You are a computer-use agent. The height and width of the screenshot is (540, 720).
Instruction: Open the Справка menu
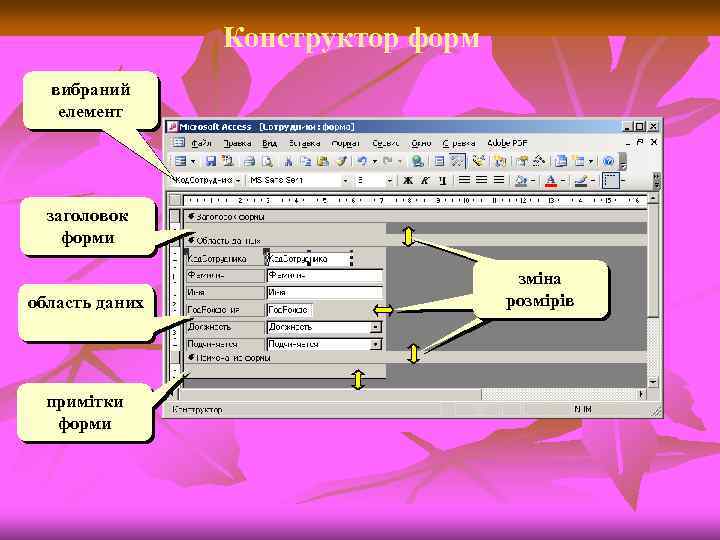tap(459, 143)
